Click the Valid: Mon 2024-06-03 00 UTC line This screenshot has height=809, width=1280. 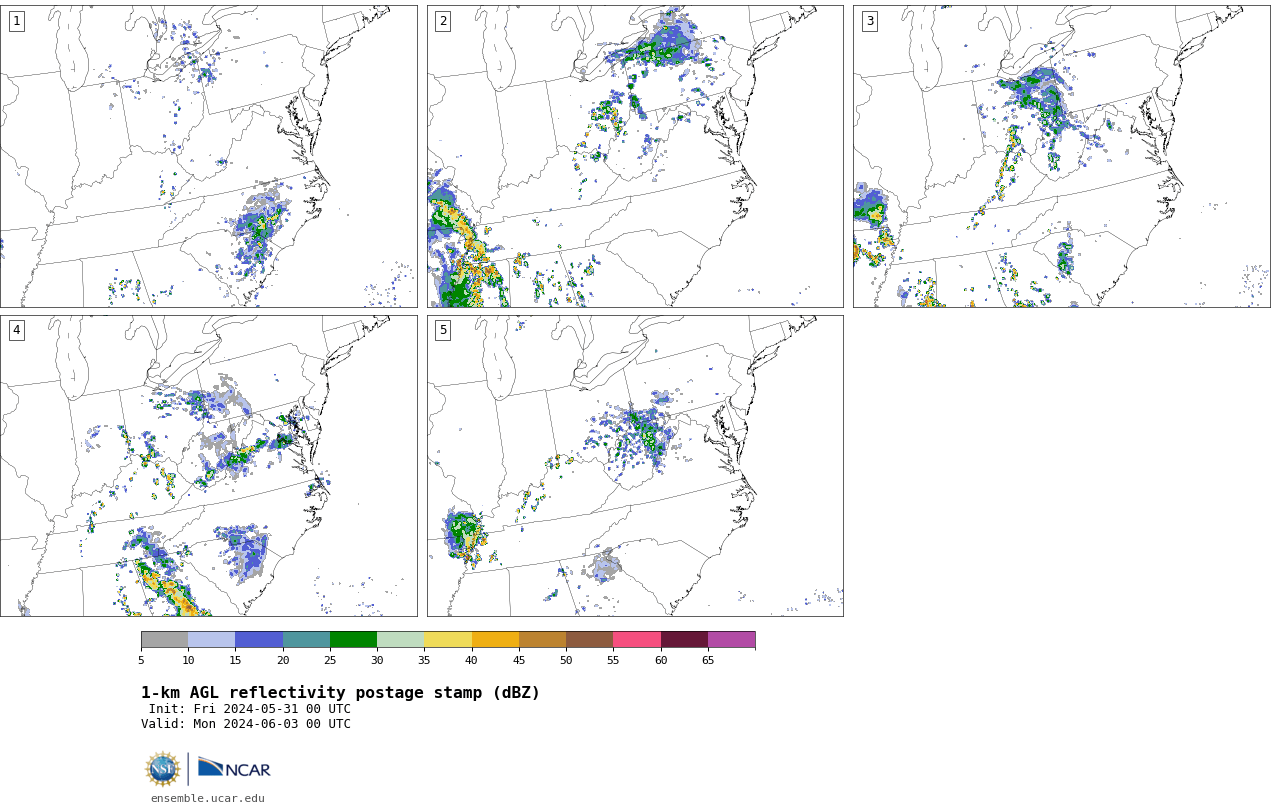point(246,724)
